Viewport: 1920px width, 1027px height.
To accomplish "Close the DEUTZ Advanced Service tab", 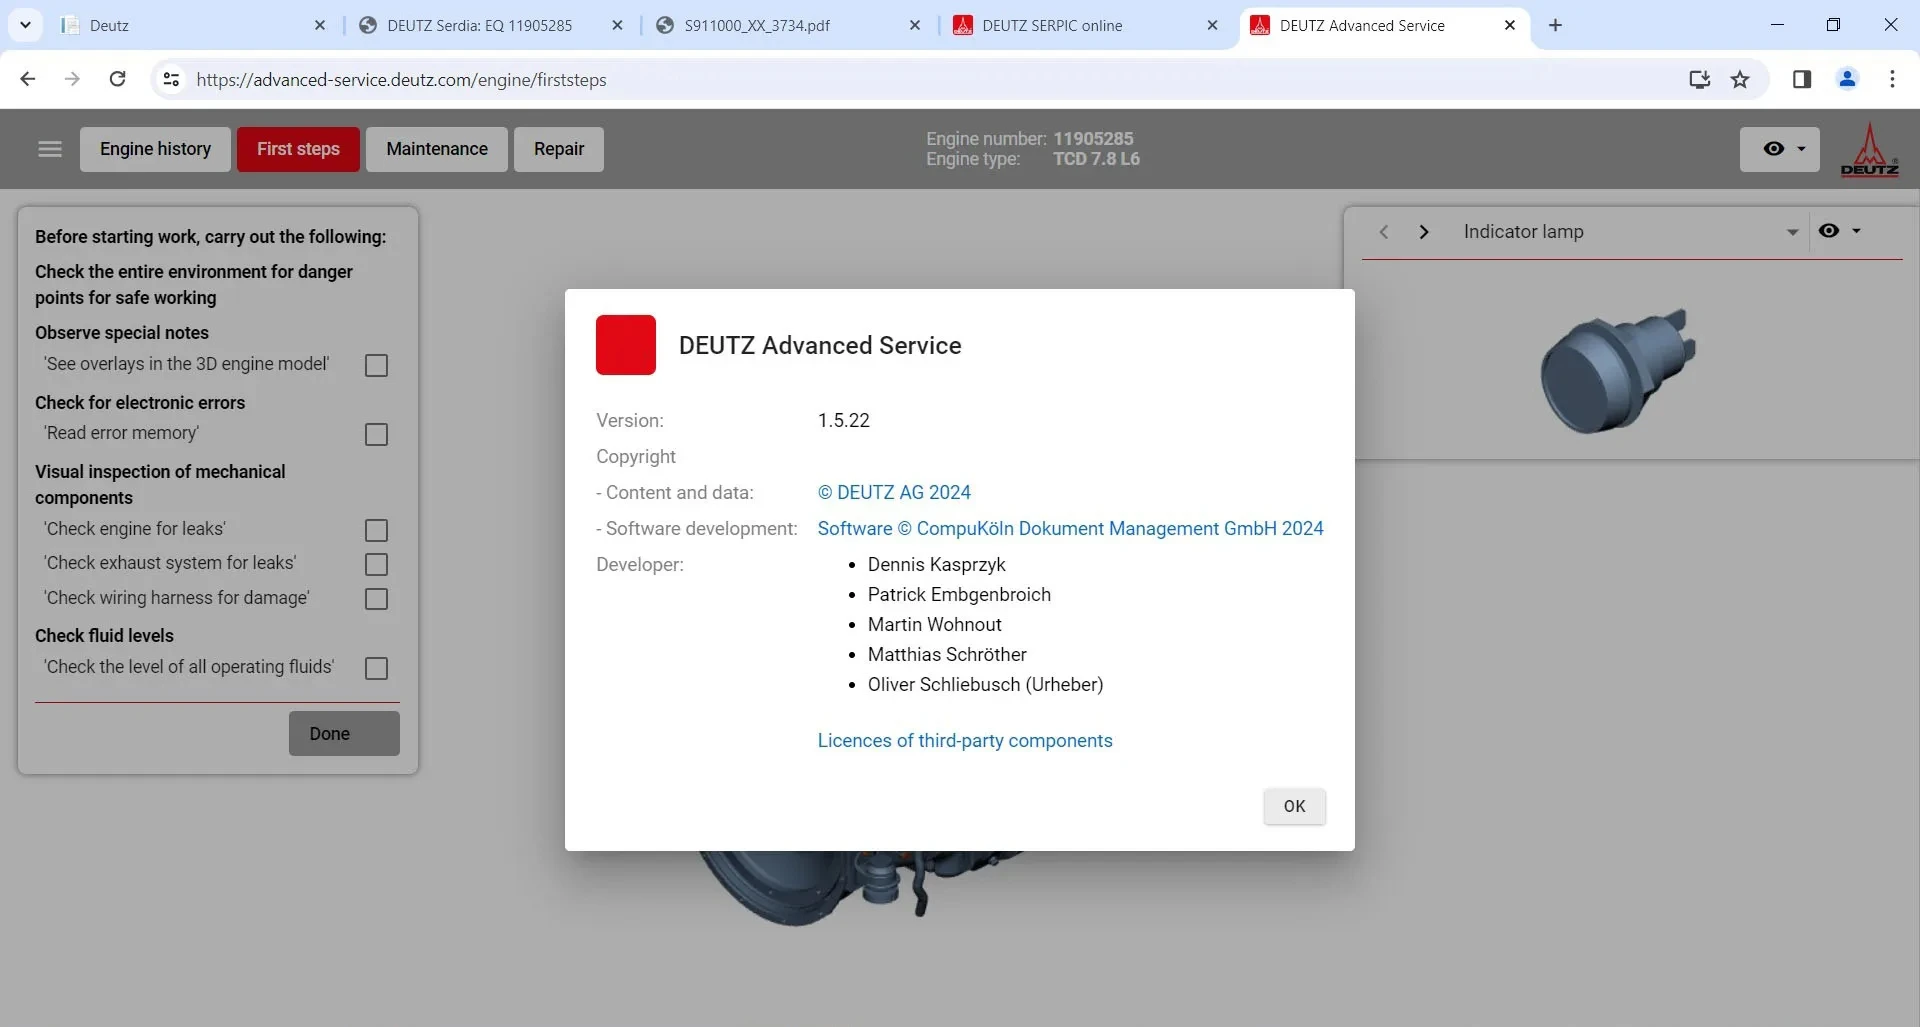I will pyautogui.click(x=1510, y=25).
